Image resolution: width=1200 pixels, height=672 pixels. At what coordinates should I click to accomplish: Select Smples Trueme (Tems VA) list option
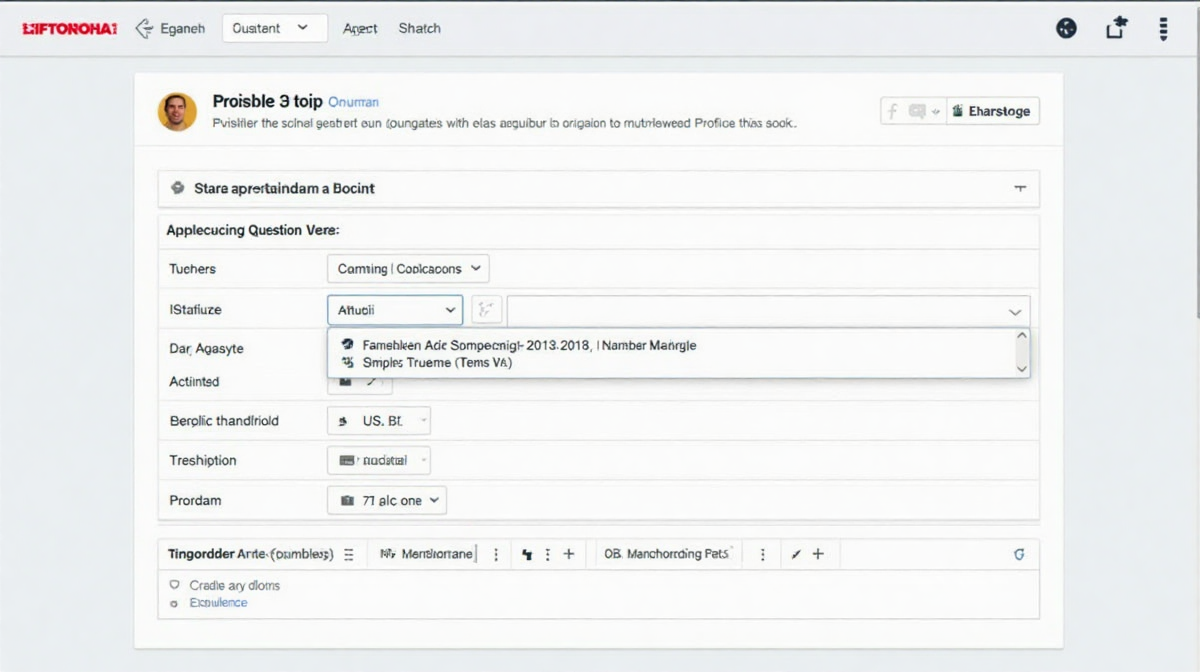pyautogui.click(x=437, y=363)
